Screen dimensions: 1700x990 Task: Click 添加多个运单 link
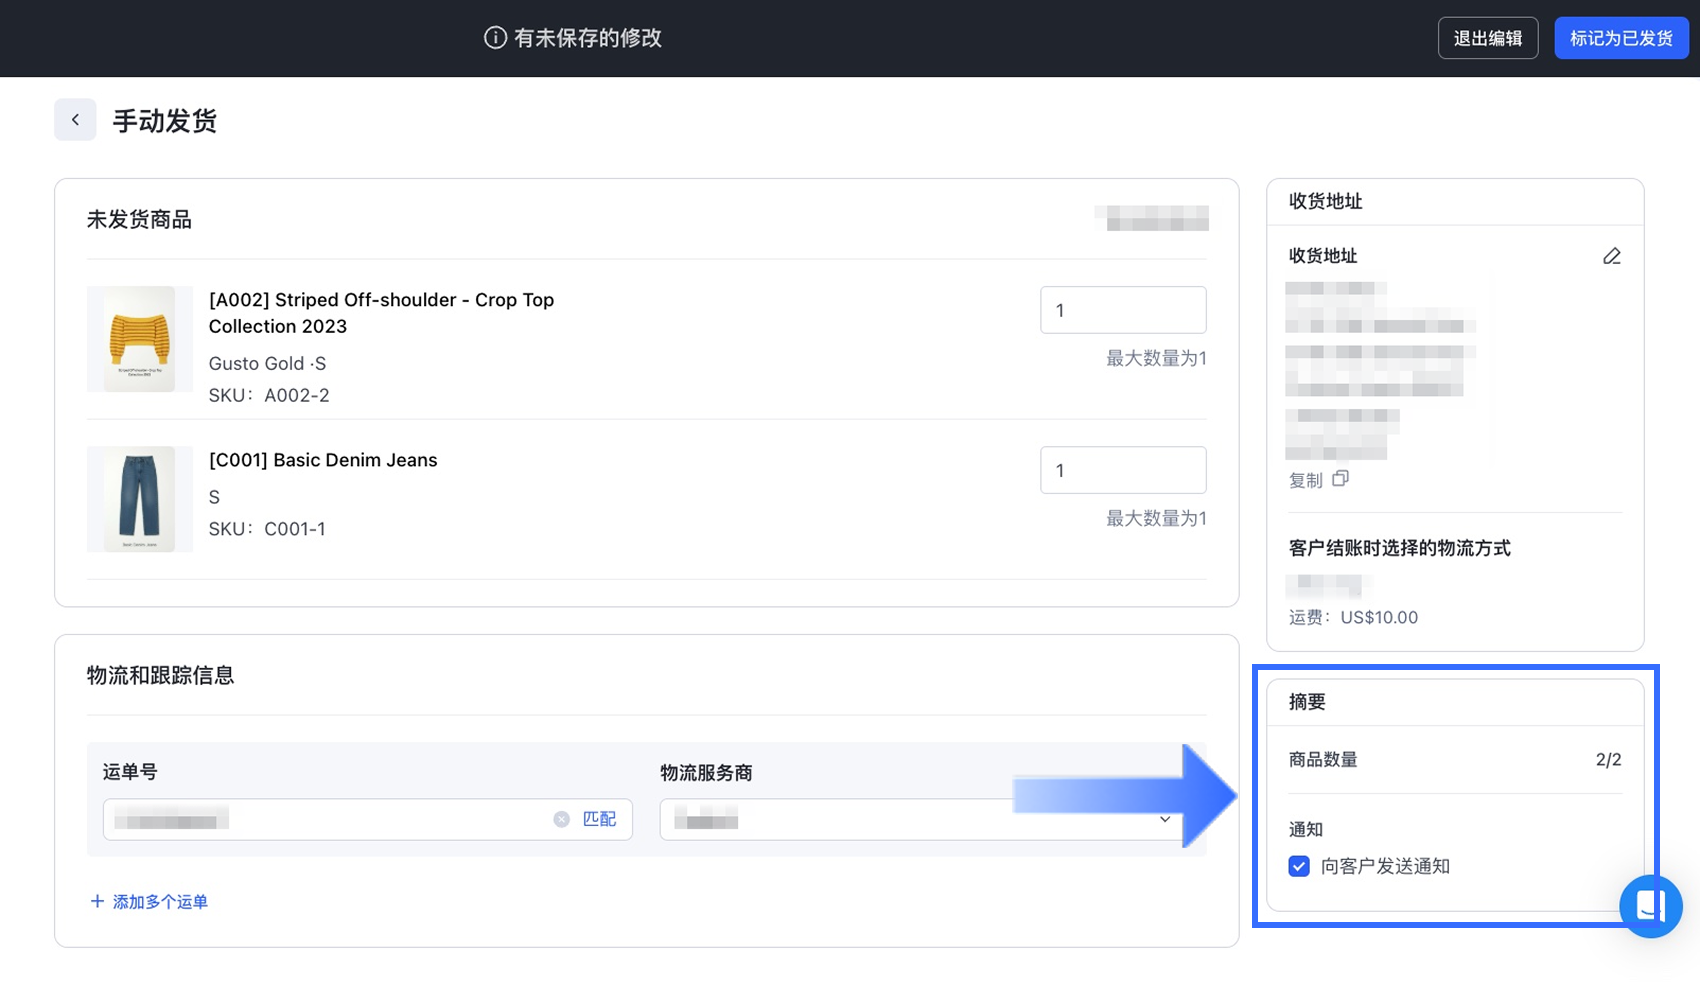pyautogui.click(x=160, y=902)
